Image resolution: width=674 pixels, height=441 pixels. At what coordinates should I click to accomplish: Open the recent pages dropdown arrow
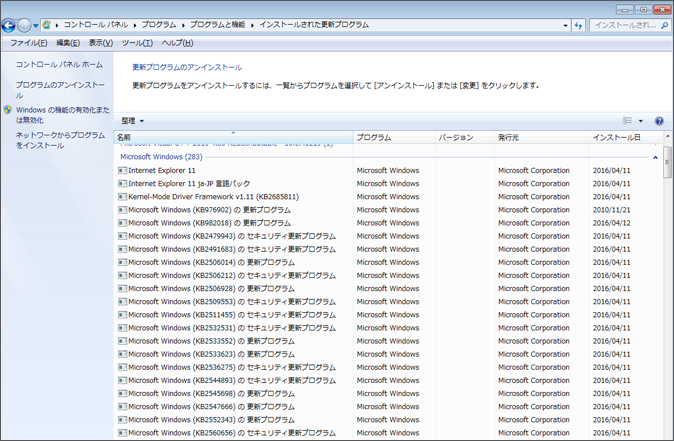tap(36, 26)
